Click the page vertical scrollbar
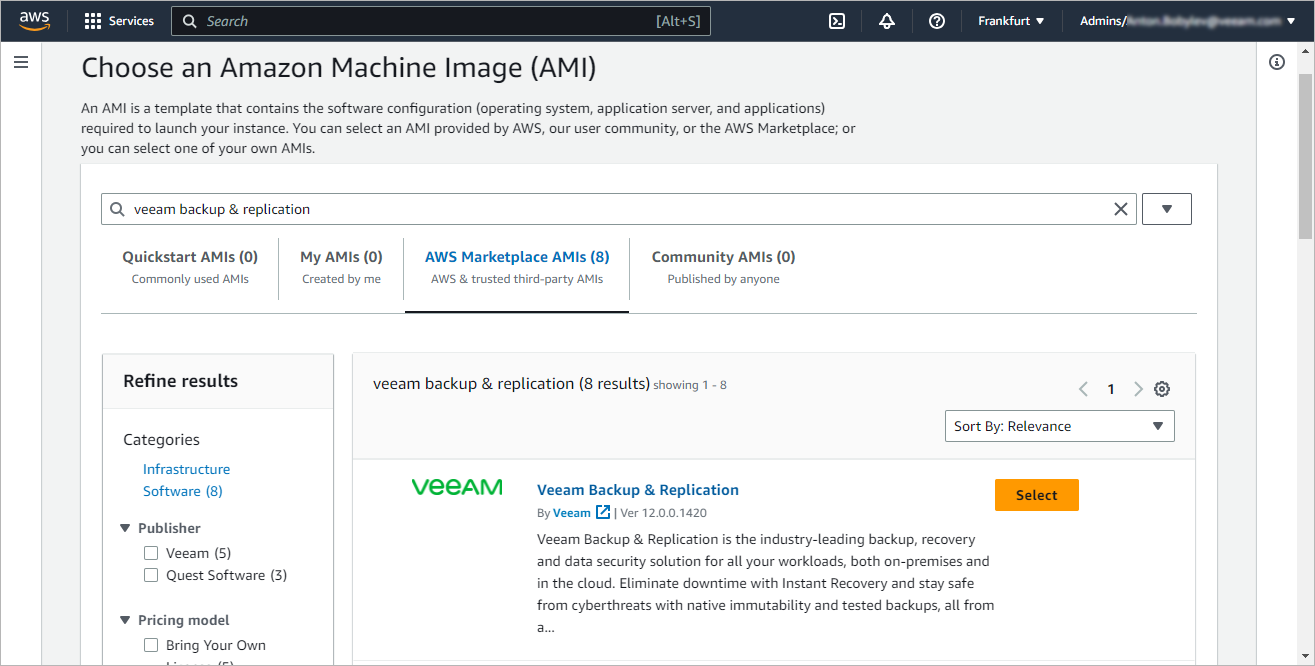1315x666 pixels. (1306, 157)
